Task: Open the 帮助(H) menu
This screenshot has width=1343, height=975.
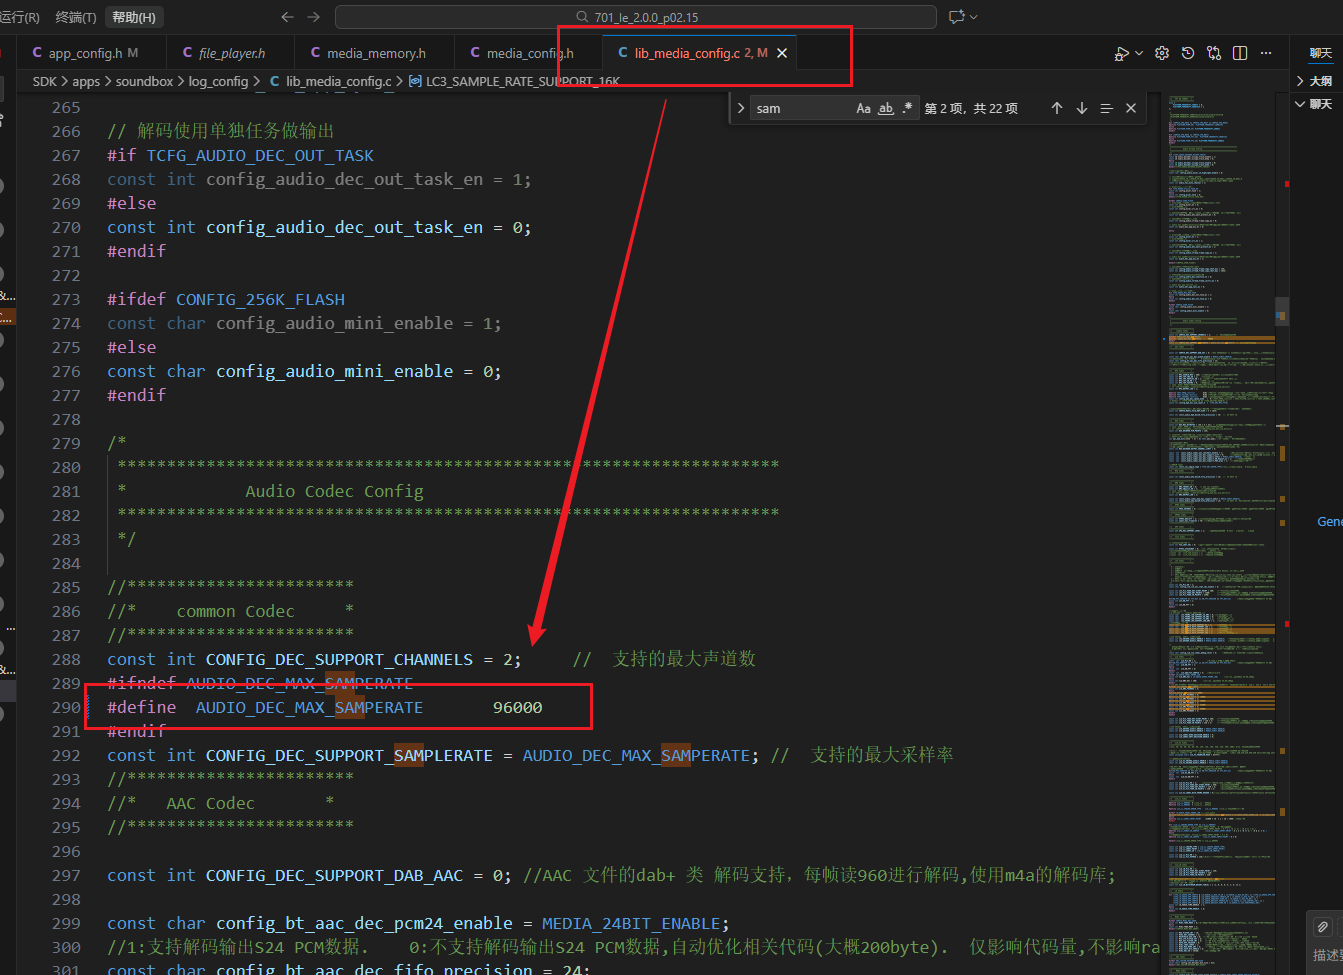Action: tap(134, 17)
